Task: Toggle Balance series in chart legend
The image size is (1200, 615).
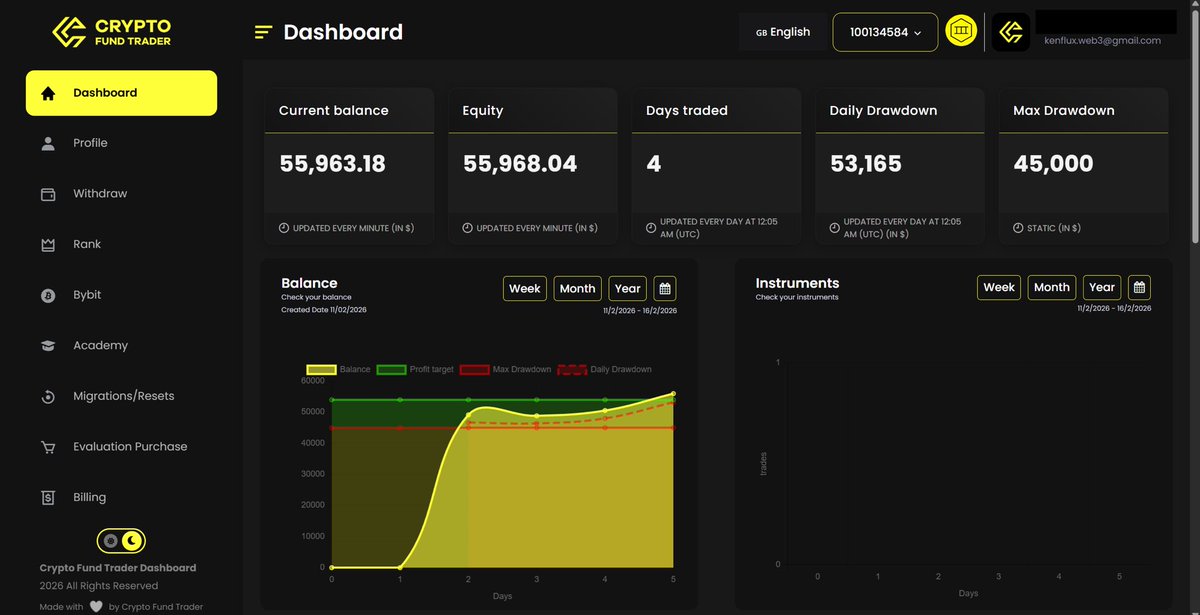Action: (338, 370)
